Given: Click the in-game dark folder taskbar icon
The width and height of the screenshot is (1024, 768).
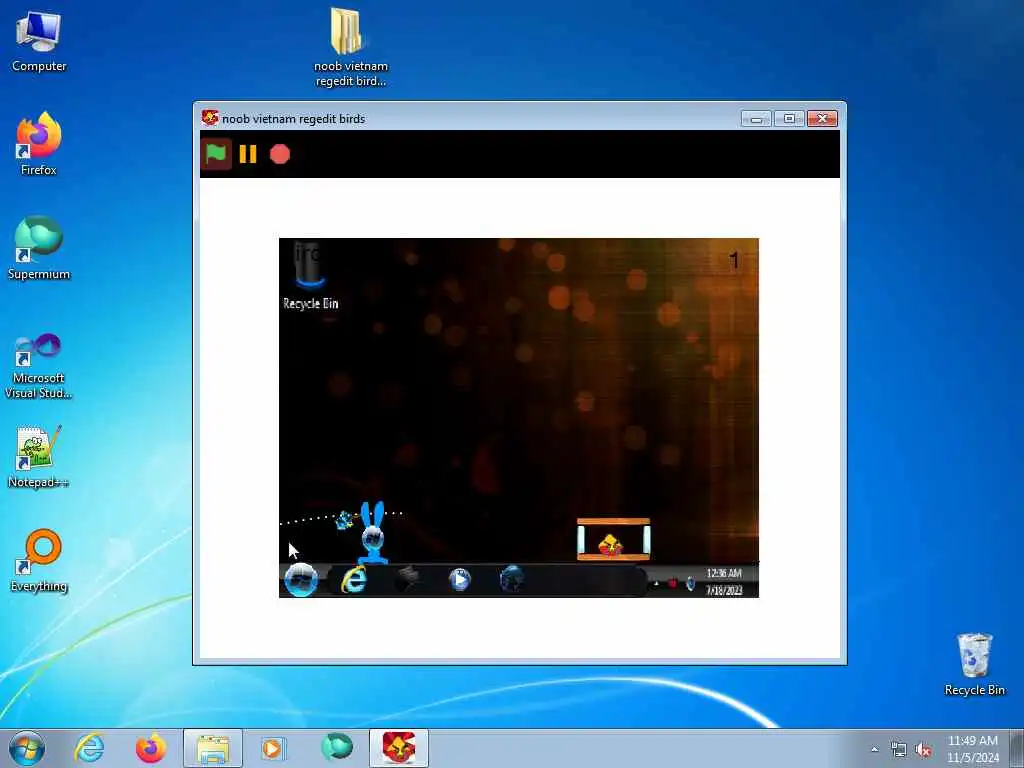Looking at the screenshot, I should click(x=408, y=579).
